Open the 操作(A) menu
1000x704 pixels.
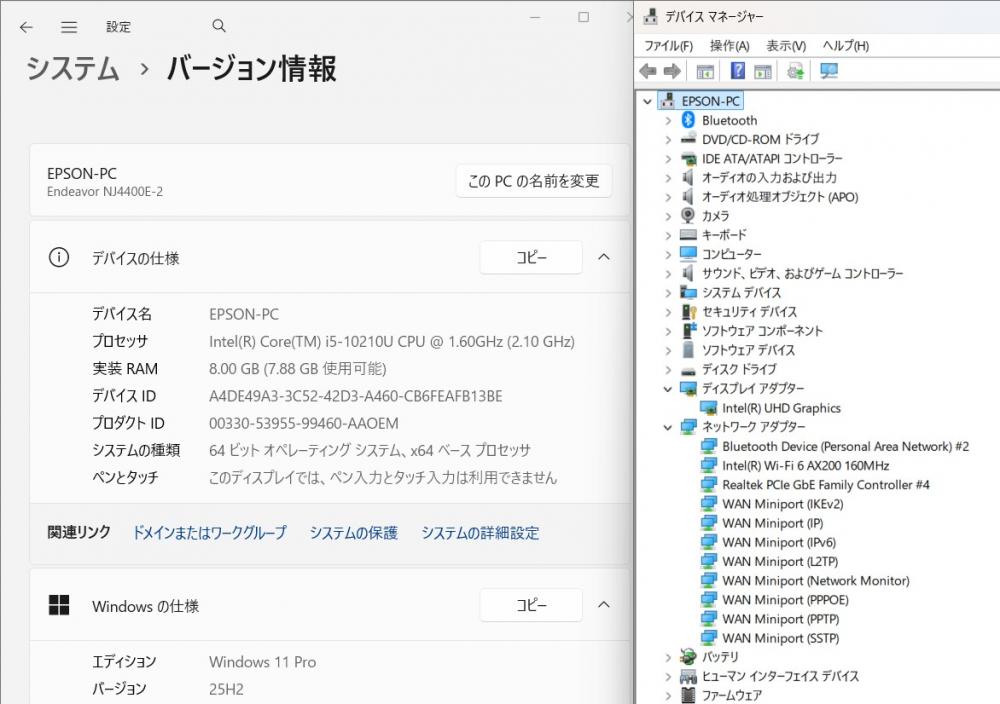coord(729,46)
